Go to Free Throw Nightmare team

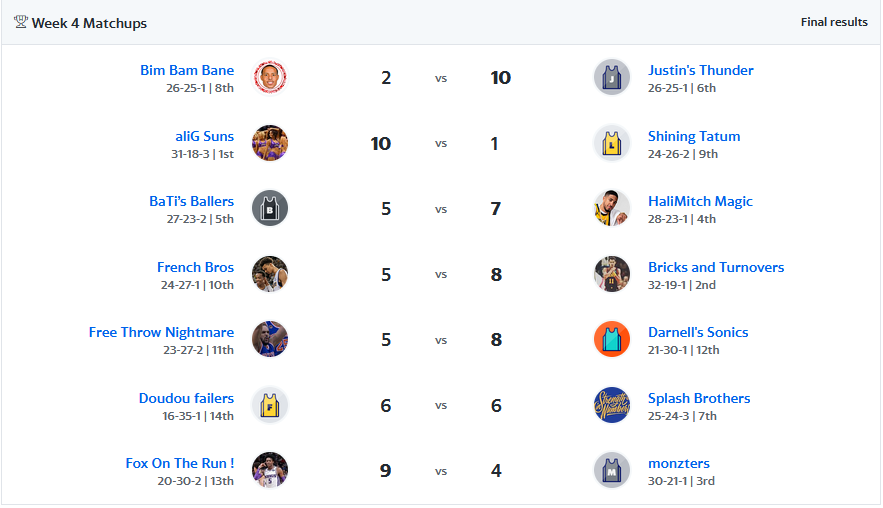161,332
